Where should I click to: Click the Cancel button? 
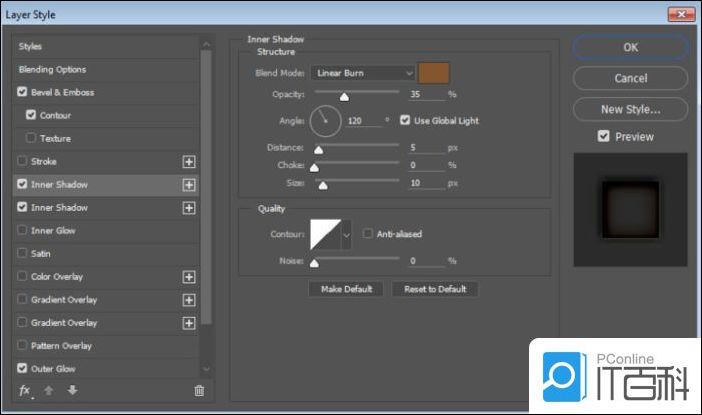(x=630, y=78)
